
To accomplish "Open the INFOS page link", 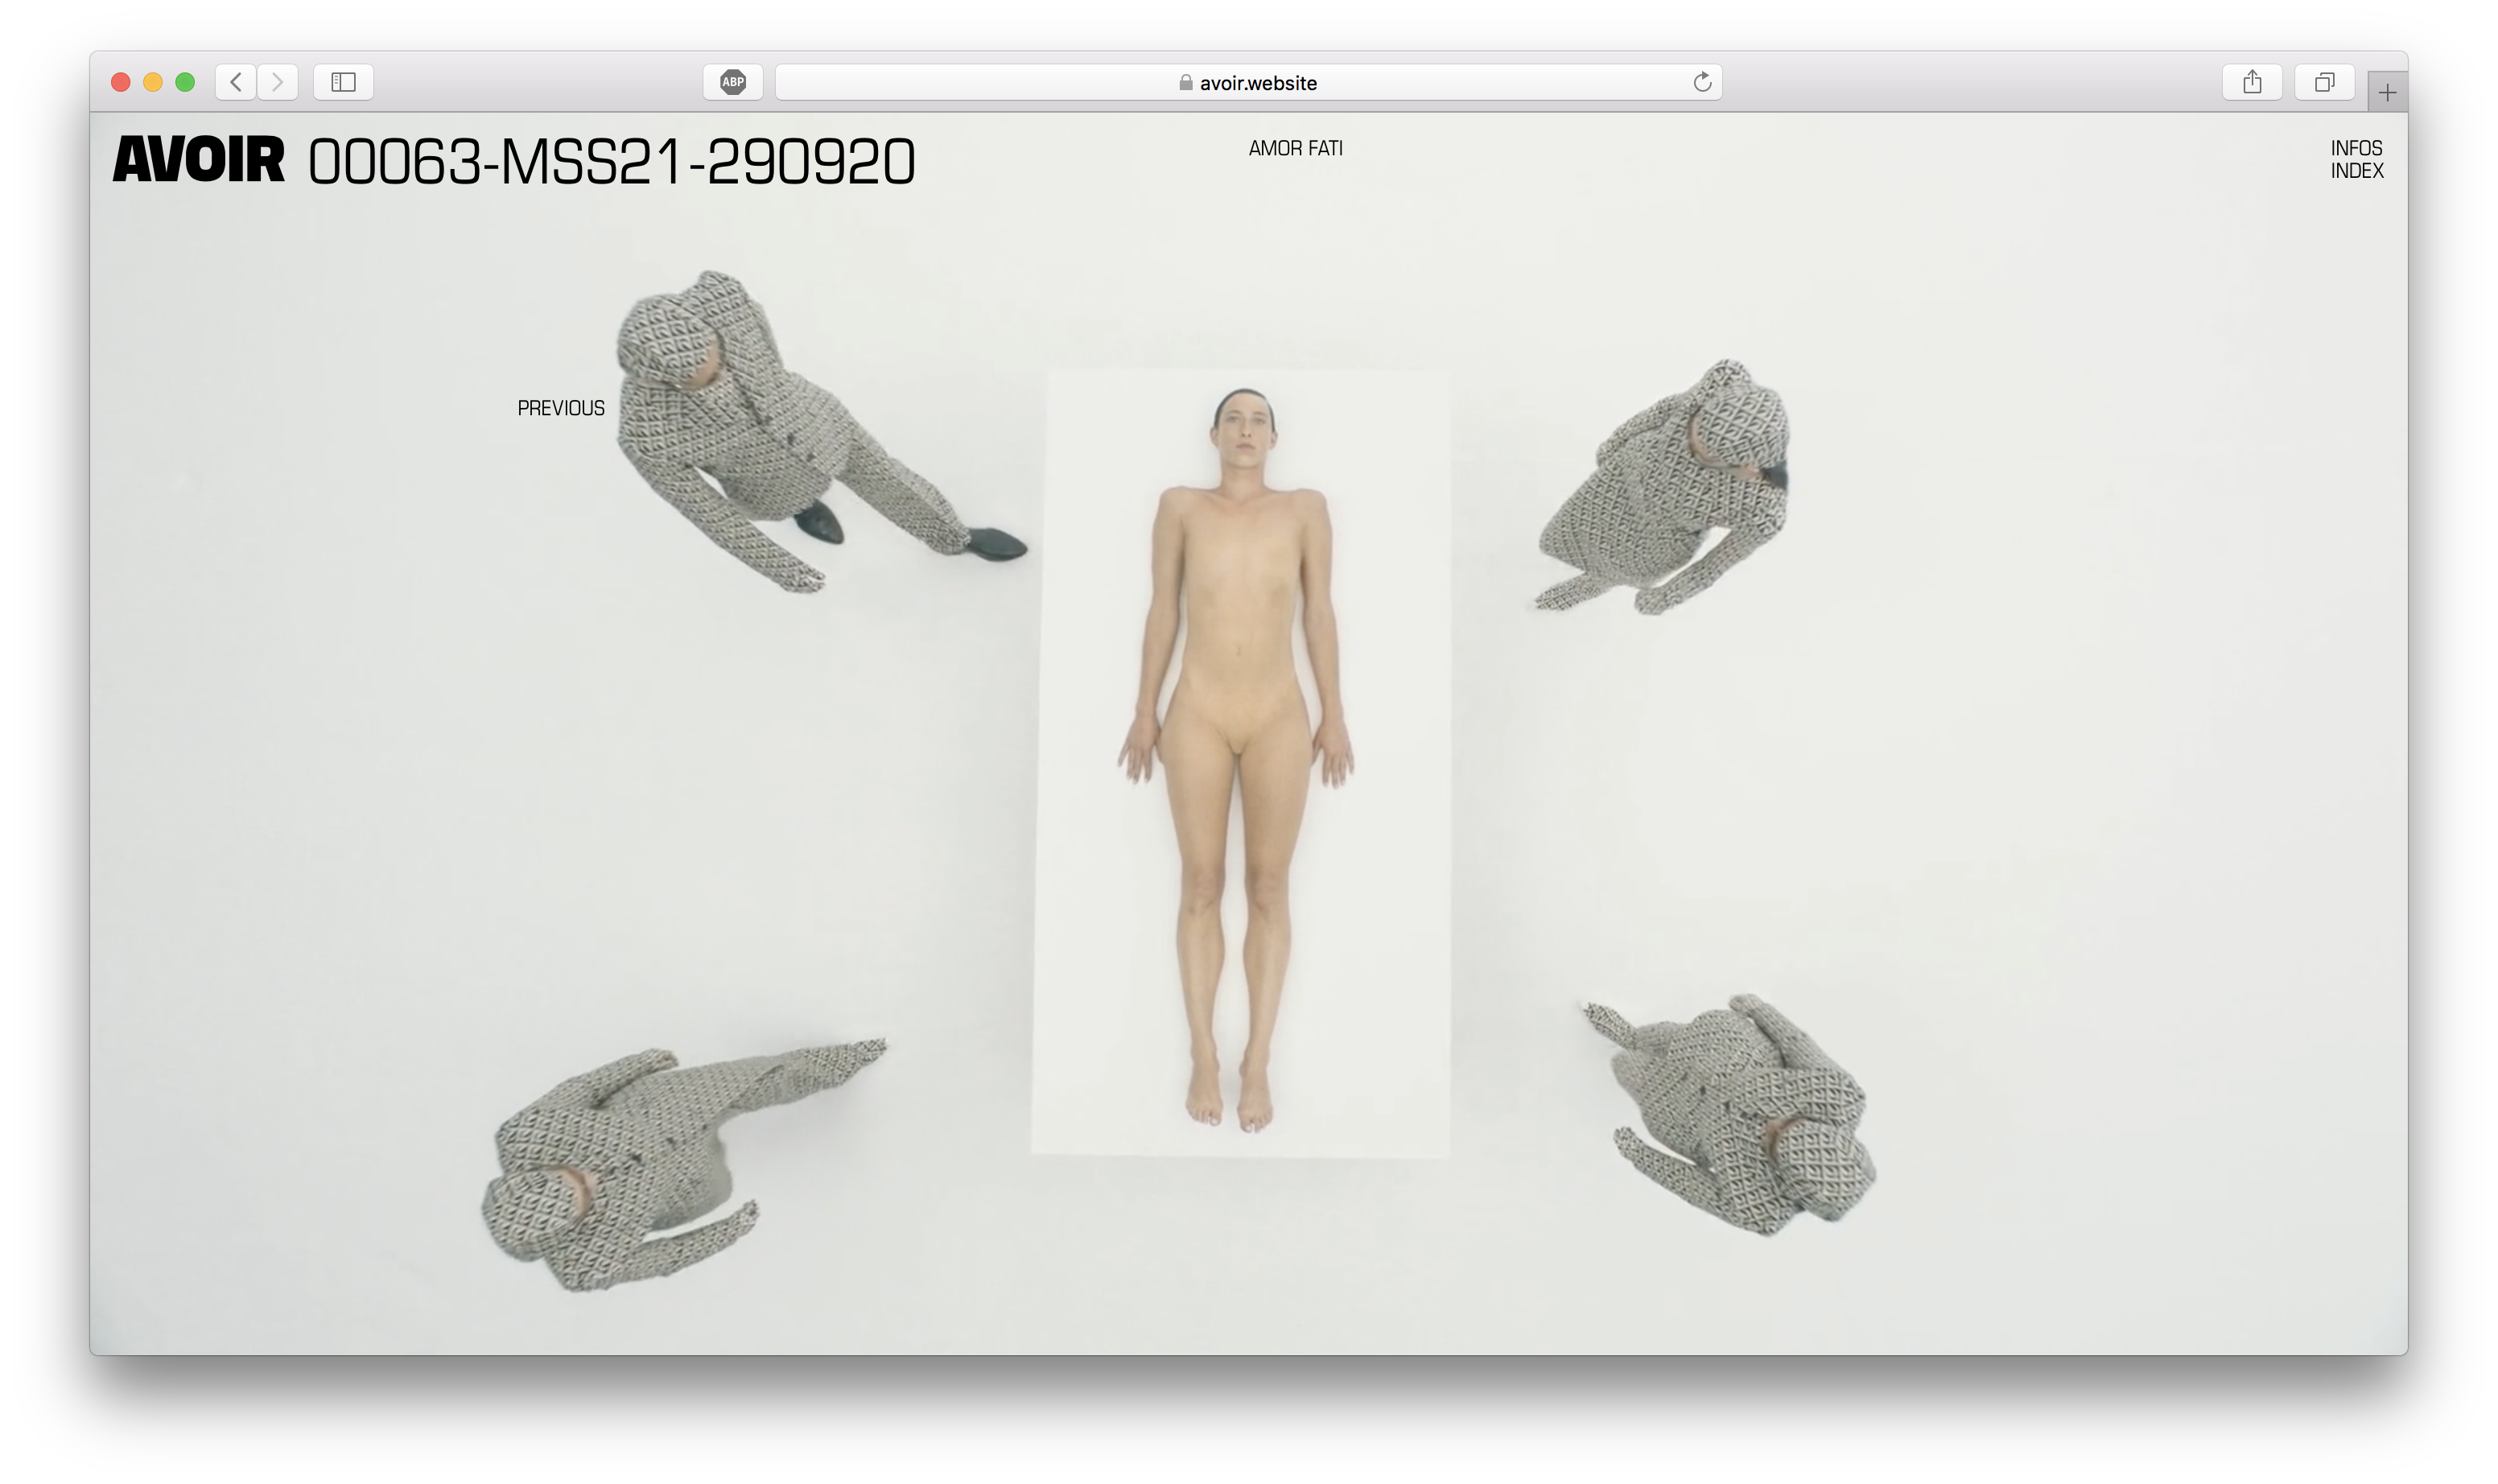I will 2356,148.
